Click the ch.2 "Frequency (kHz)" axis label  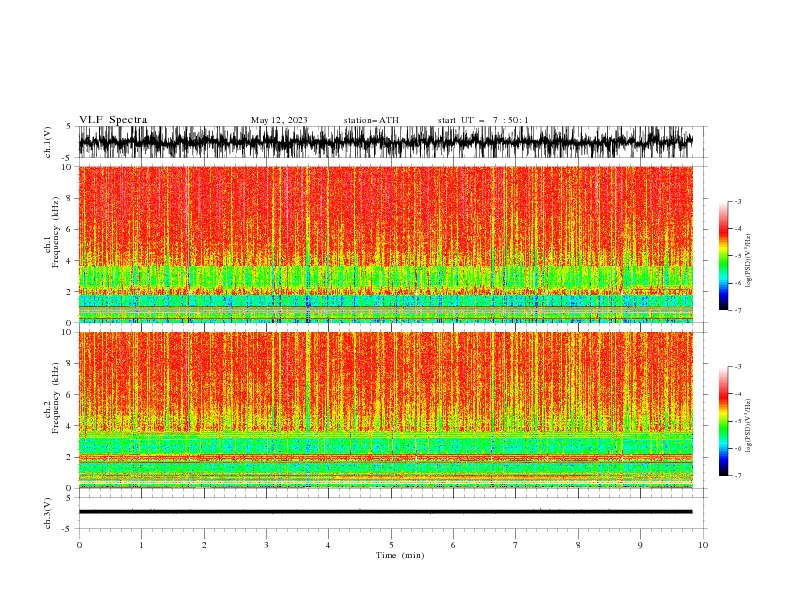coord(56,398)
